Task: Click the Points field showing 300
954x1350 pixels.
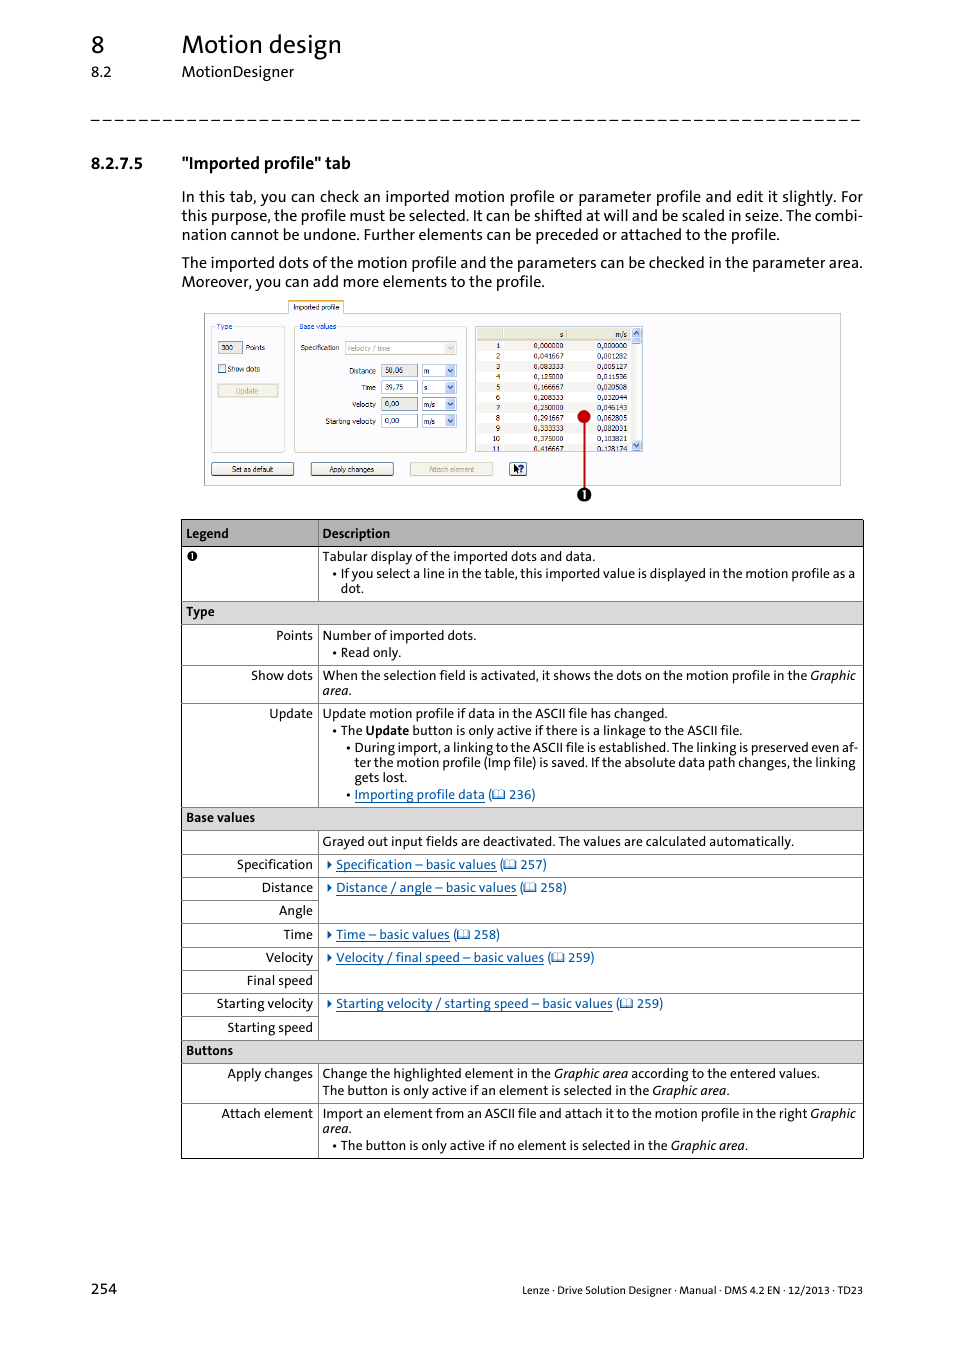Action: click(230, 348)
